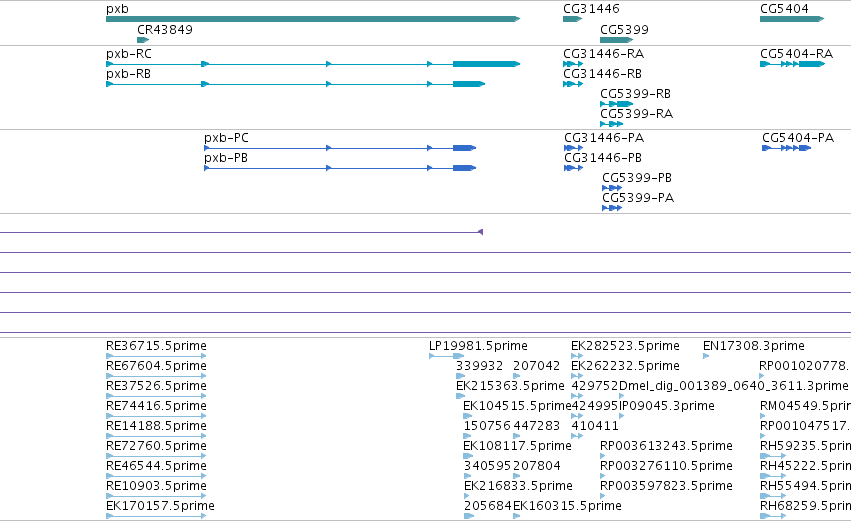Open EST starting with RH45222

click(x=805, y=466)
